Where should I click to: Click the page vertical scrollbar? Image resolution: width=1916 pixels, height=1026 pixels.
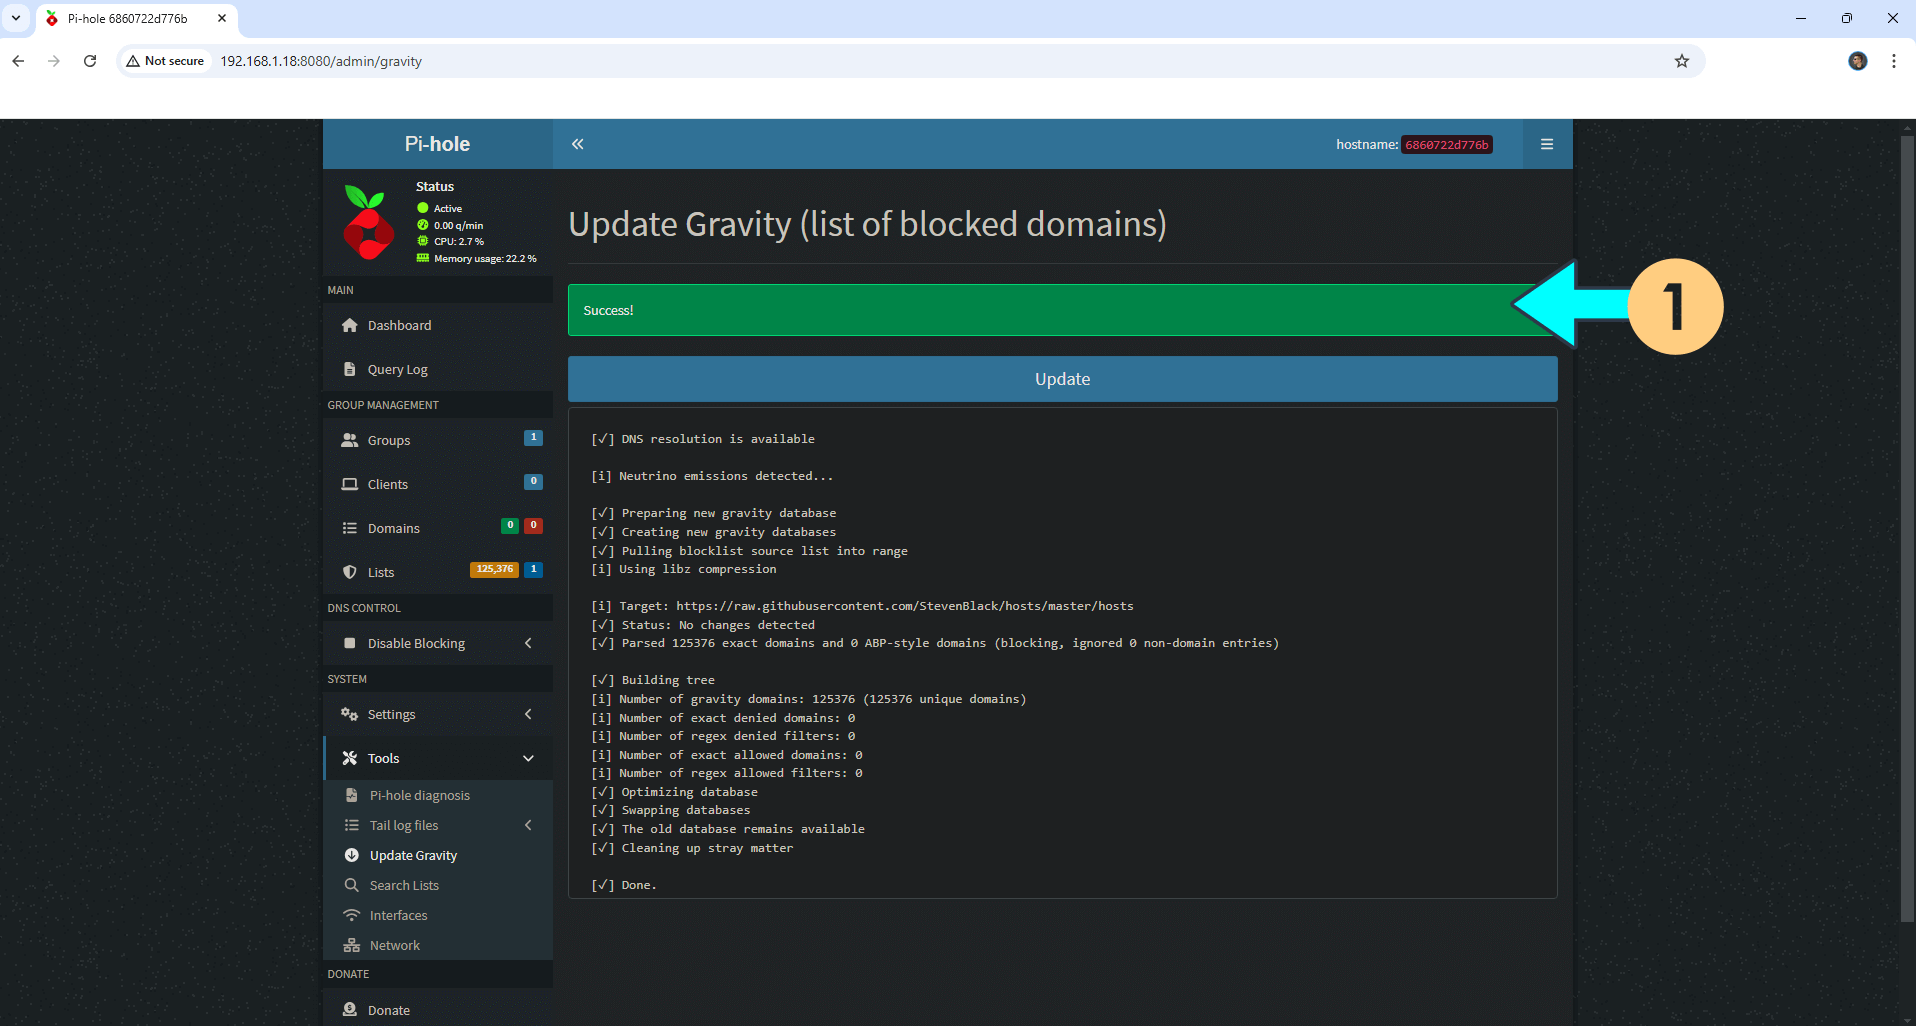click(1906, 528)
